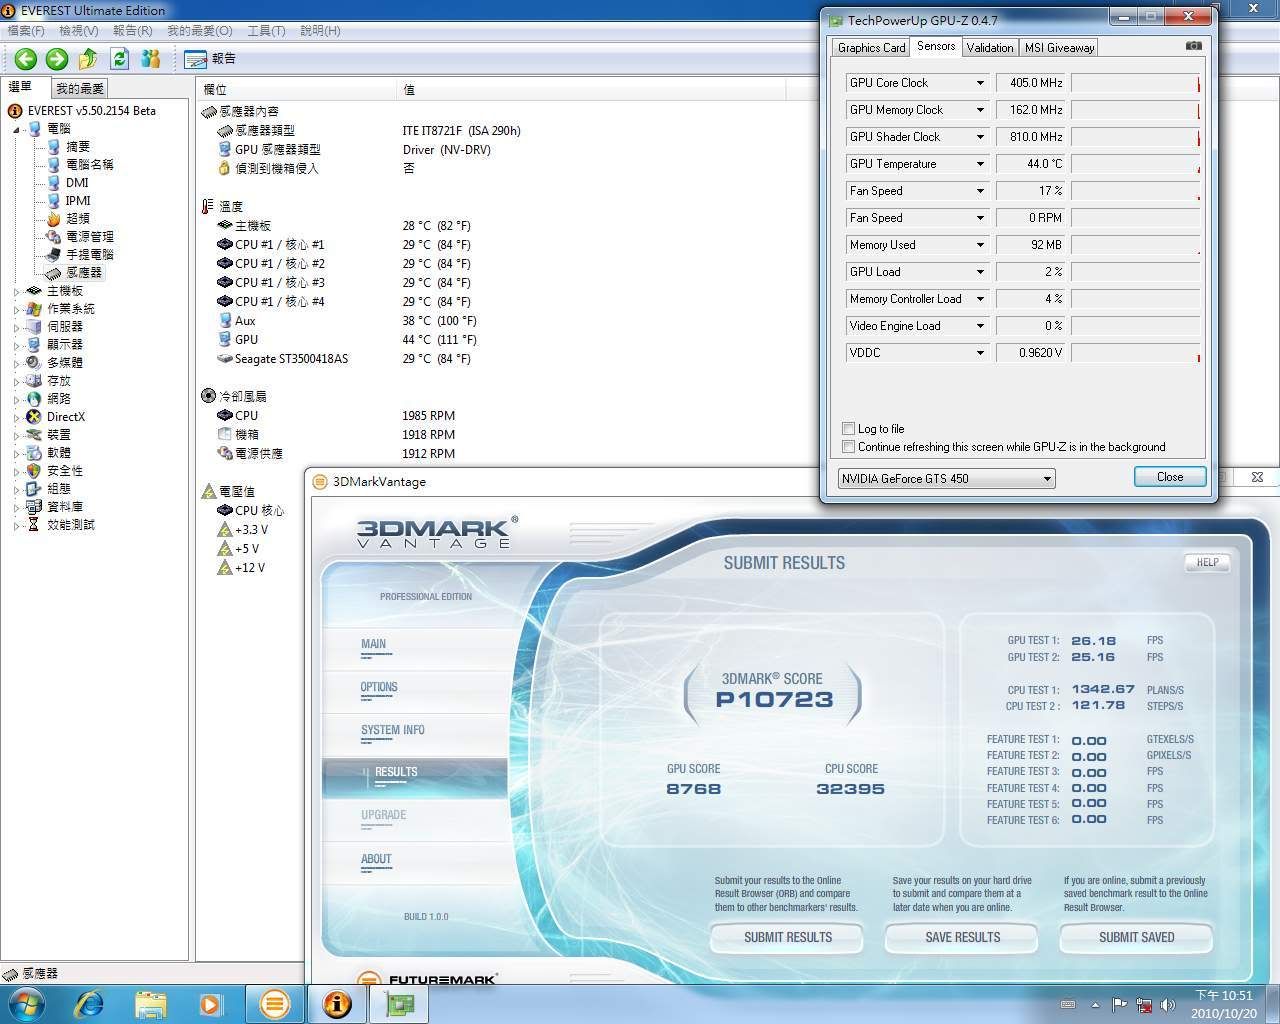Open GPU Core Clock sensor dropdown
This screenshot has height=1024, width=1280.
point(980,83)
